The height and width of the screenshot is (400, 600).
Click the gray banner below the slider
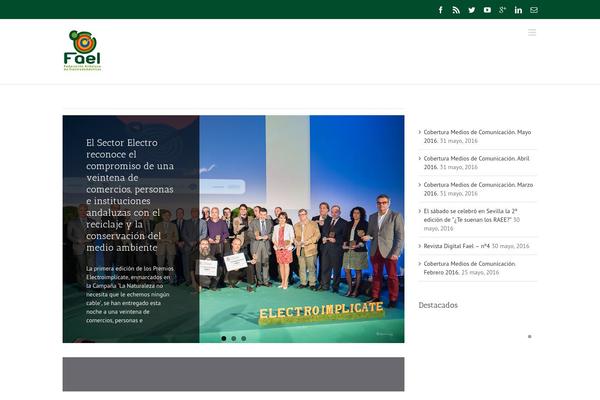coord(233,374)
